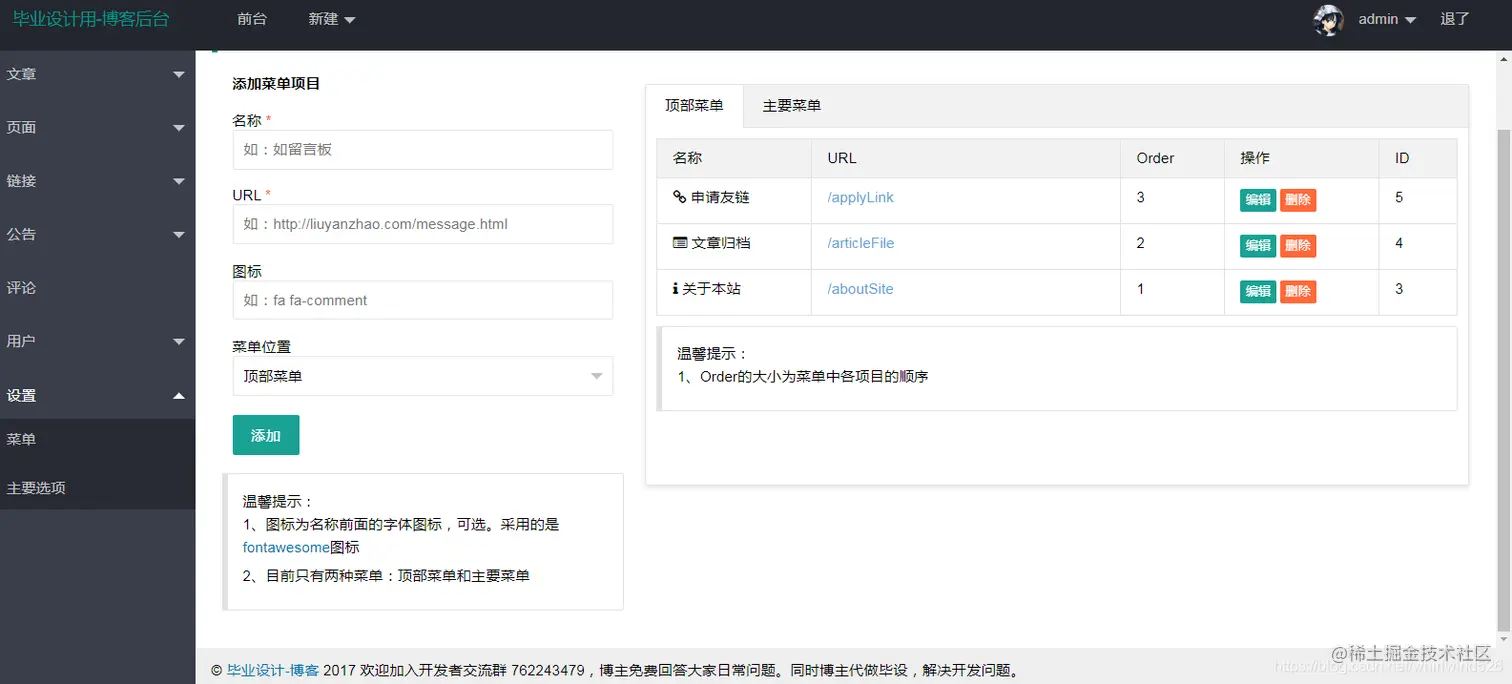Open the 菜单位置 select box
The image size is (1512, 684).
coord(422,376)
